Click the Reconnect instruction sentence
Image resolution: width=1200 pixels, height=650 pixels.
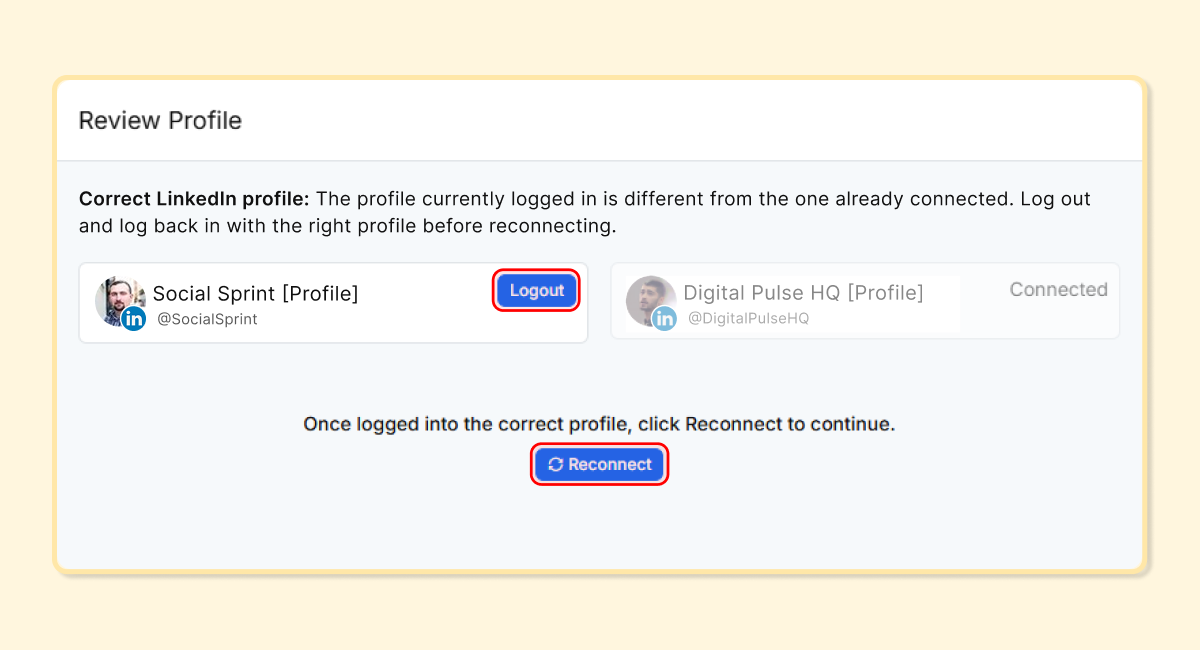point(599,424)
